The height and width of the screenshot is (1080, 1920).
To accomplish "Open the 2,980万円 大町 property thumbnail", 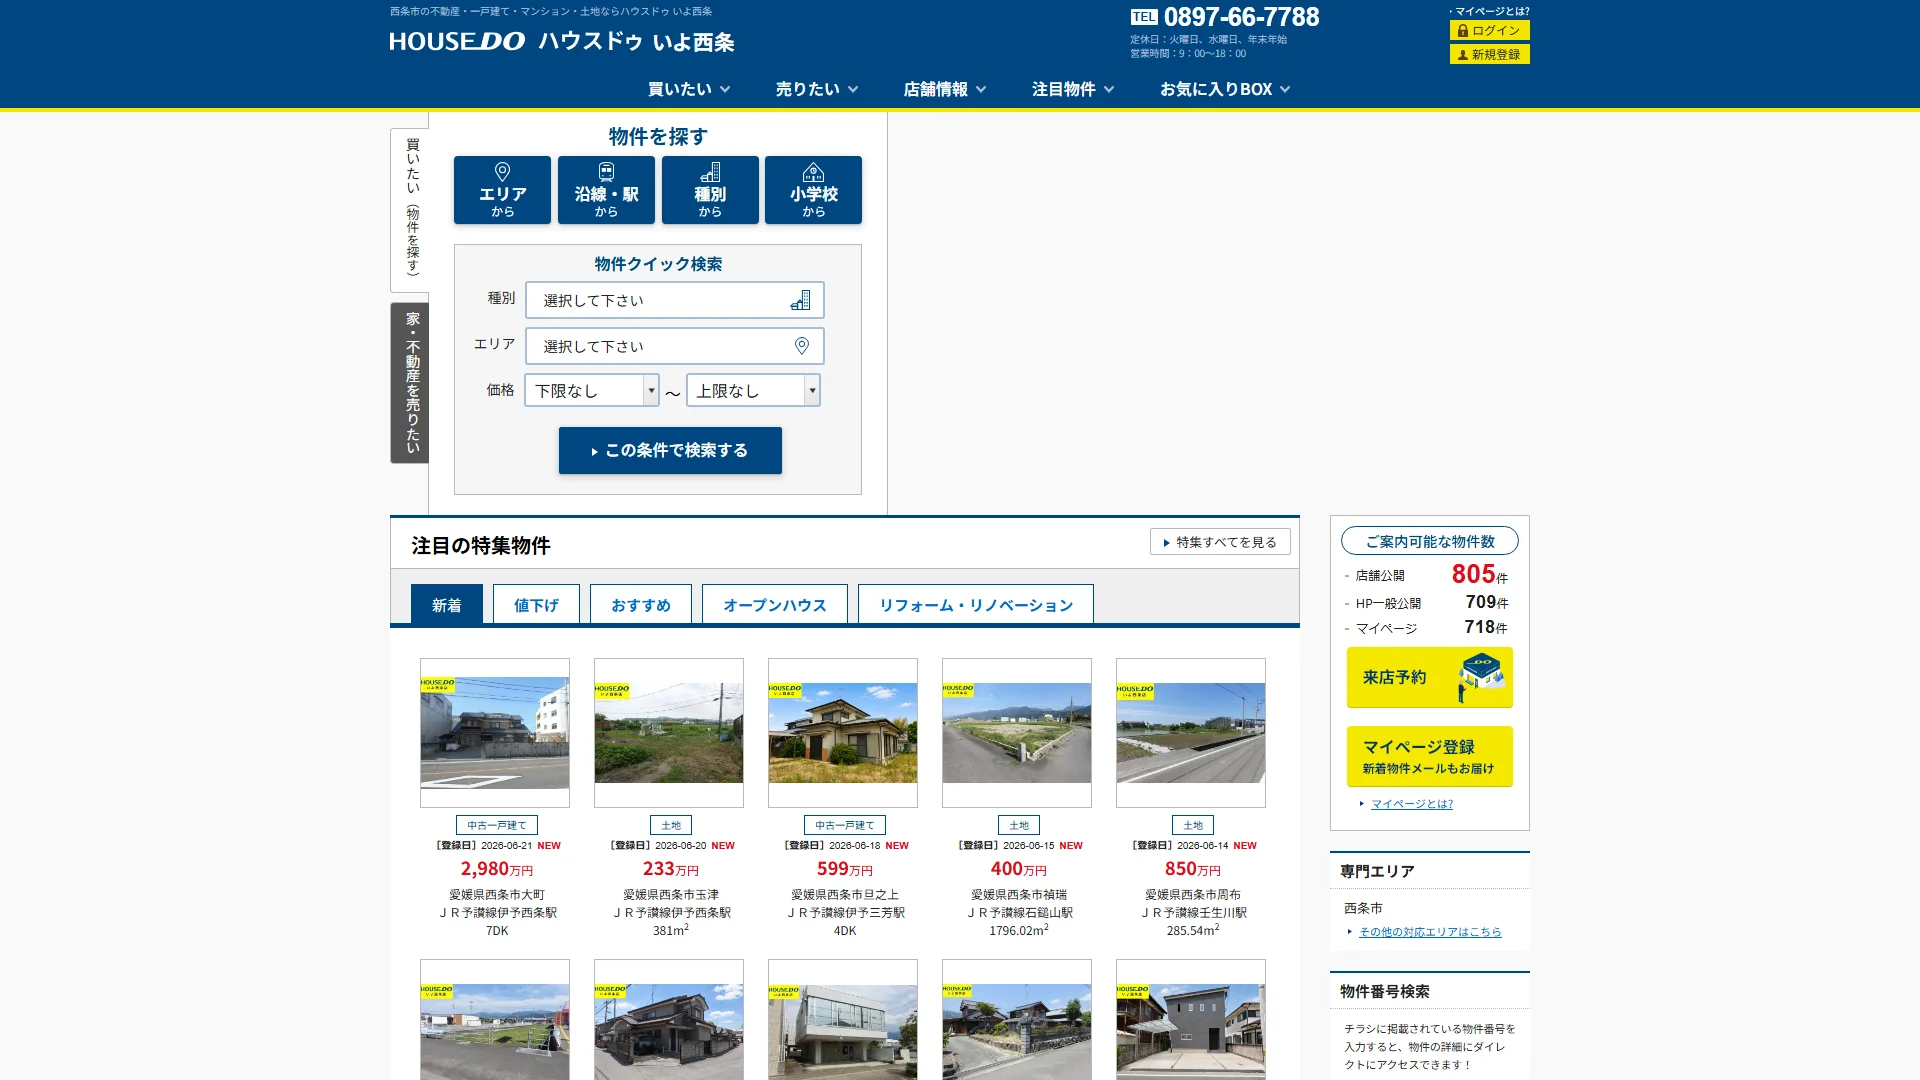I will (x=495, y=733).
